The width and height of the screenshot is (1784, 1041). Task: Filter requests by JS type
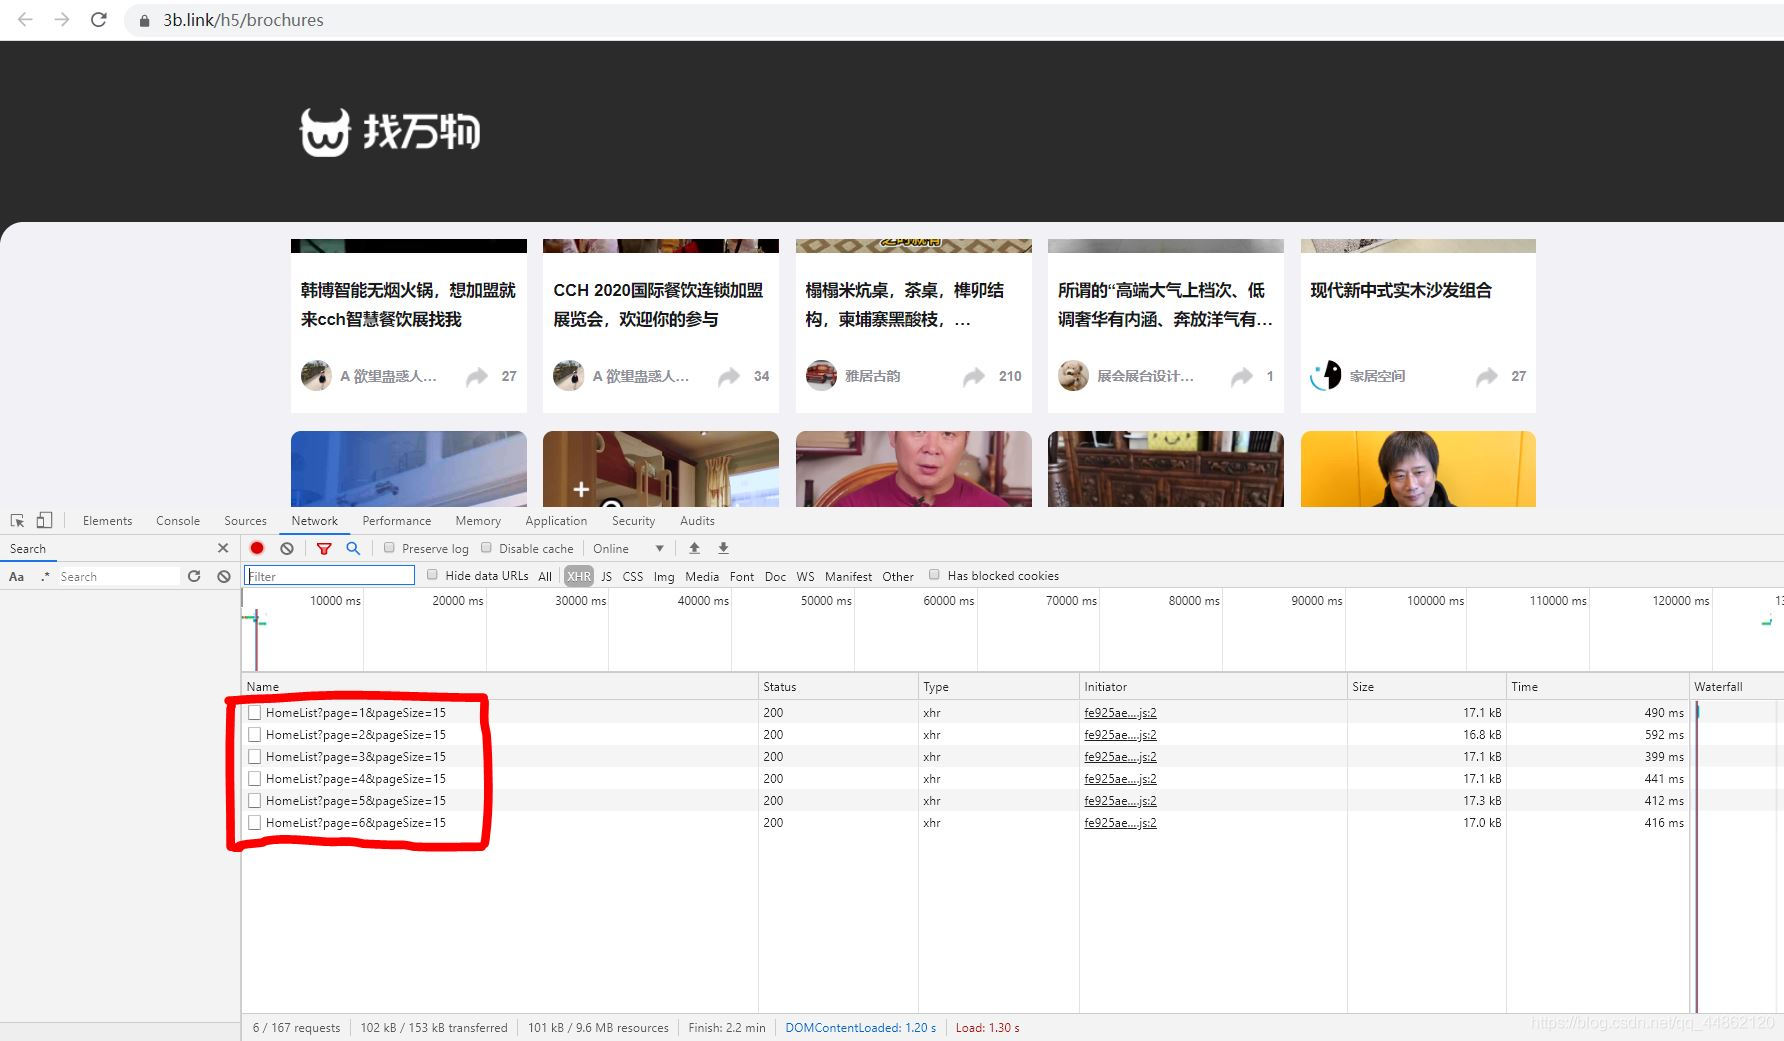pyautogui.click(x=606, y=576)
